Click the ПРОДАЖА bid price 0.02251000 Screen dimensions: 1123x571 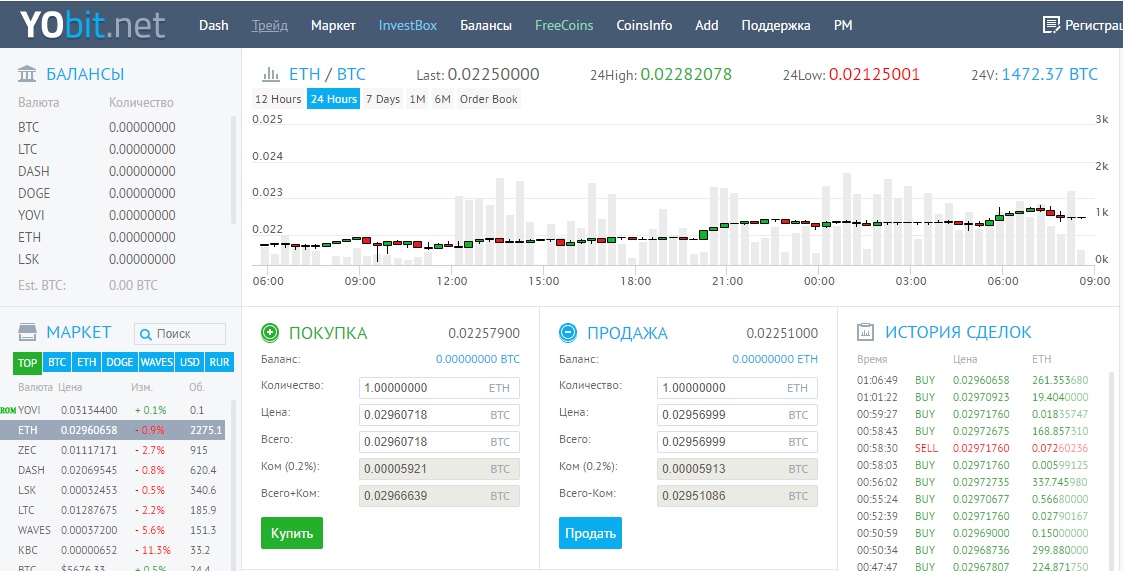(782, 333)
